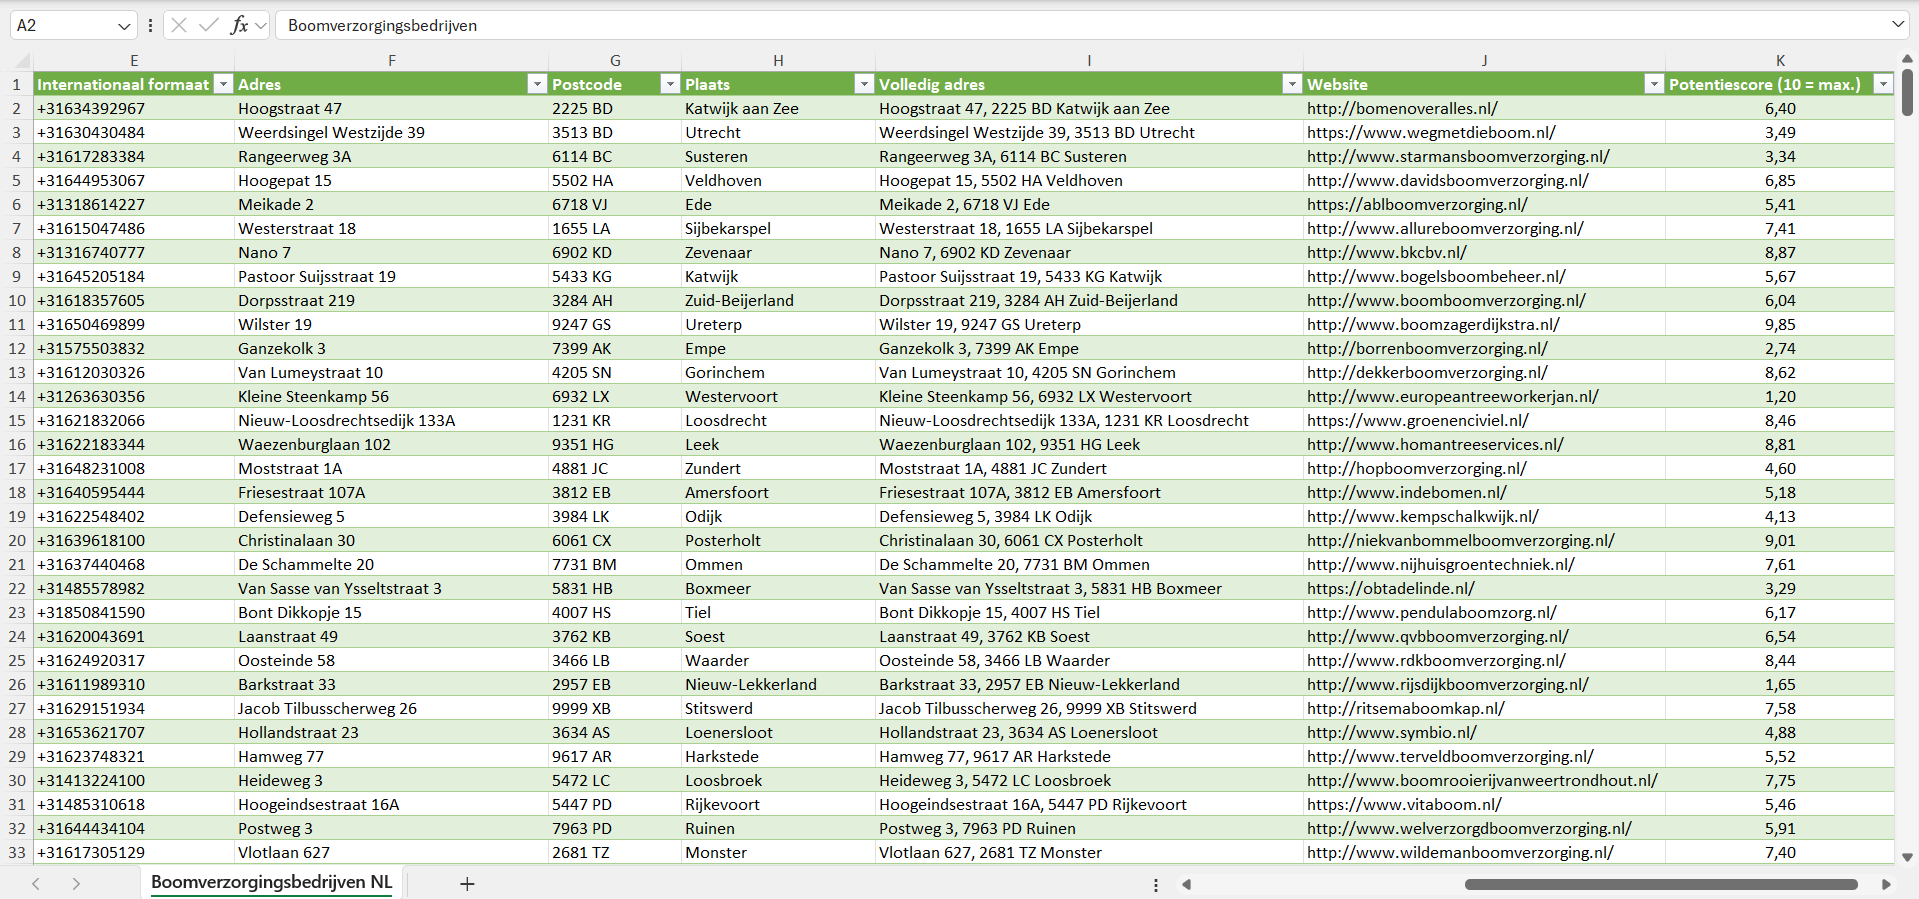The height and width of the screenshot is (899, 1919).
Task: Open the Name Box dropdown
Action: tap(124, 26)
